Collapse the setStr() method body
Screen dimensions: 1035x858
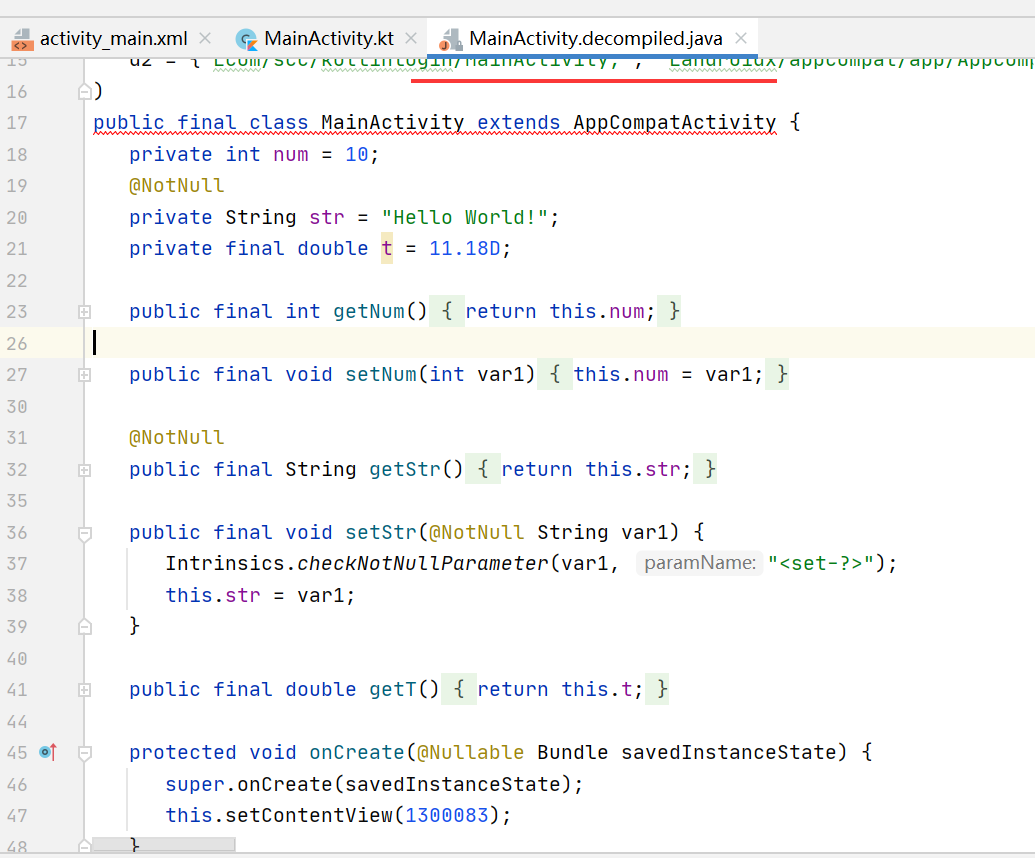tap(84, 533)
